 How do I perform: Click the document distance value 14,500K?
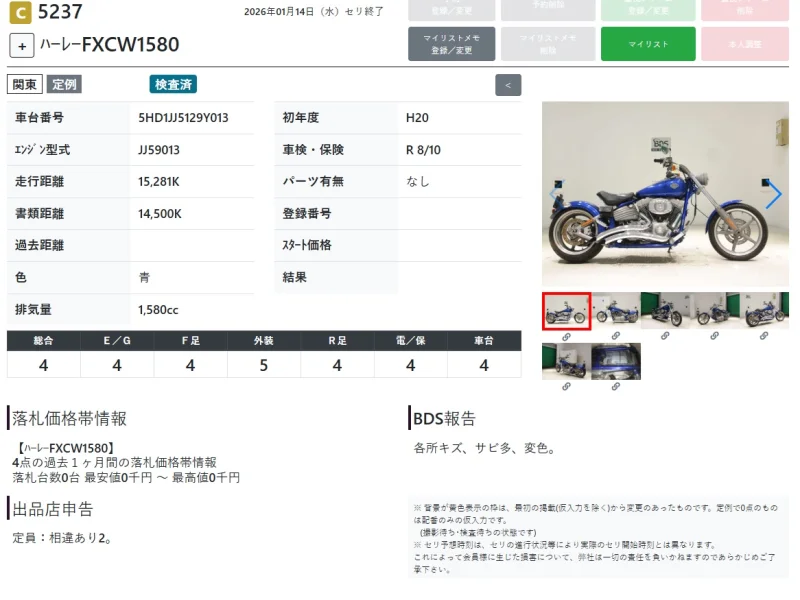160,214
